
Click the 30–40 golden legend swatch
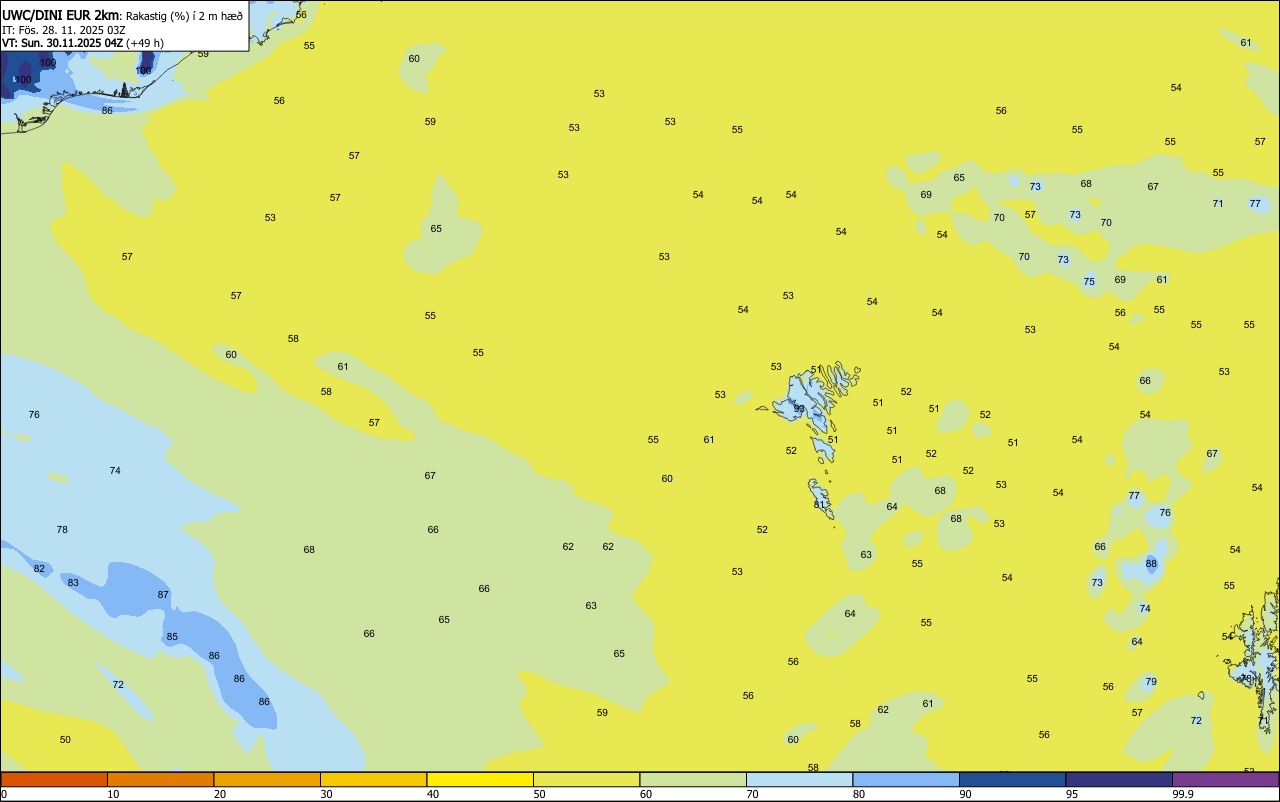pos(373,779)
